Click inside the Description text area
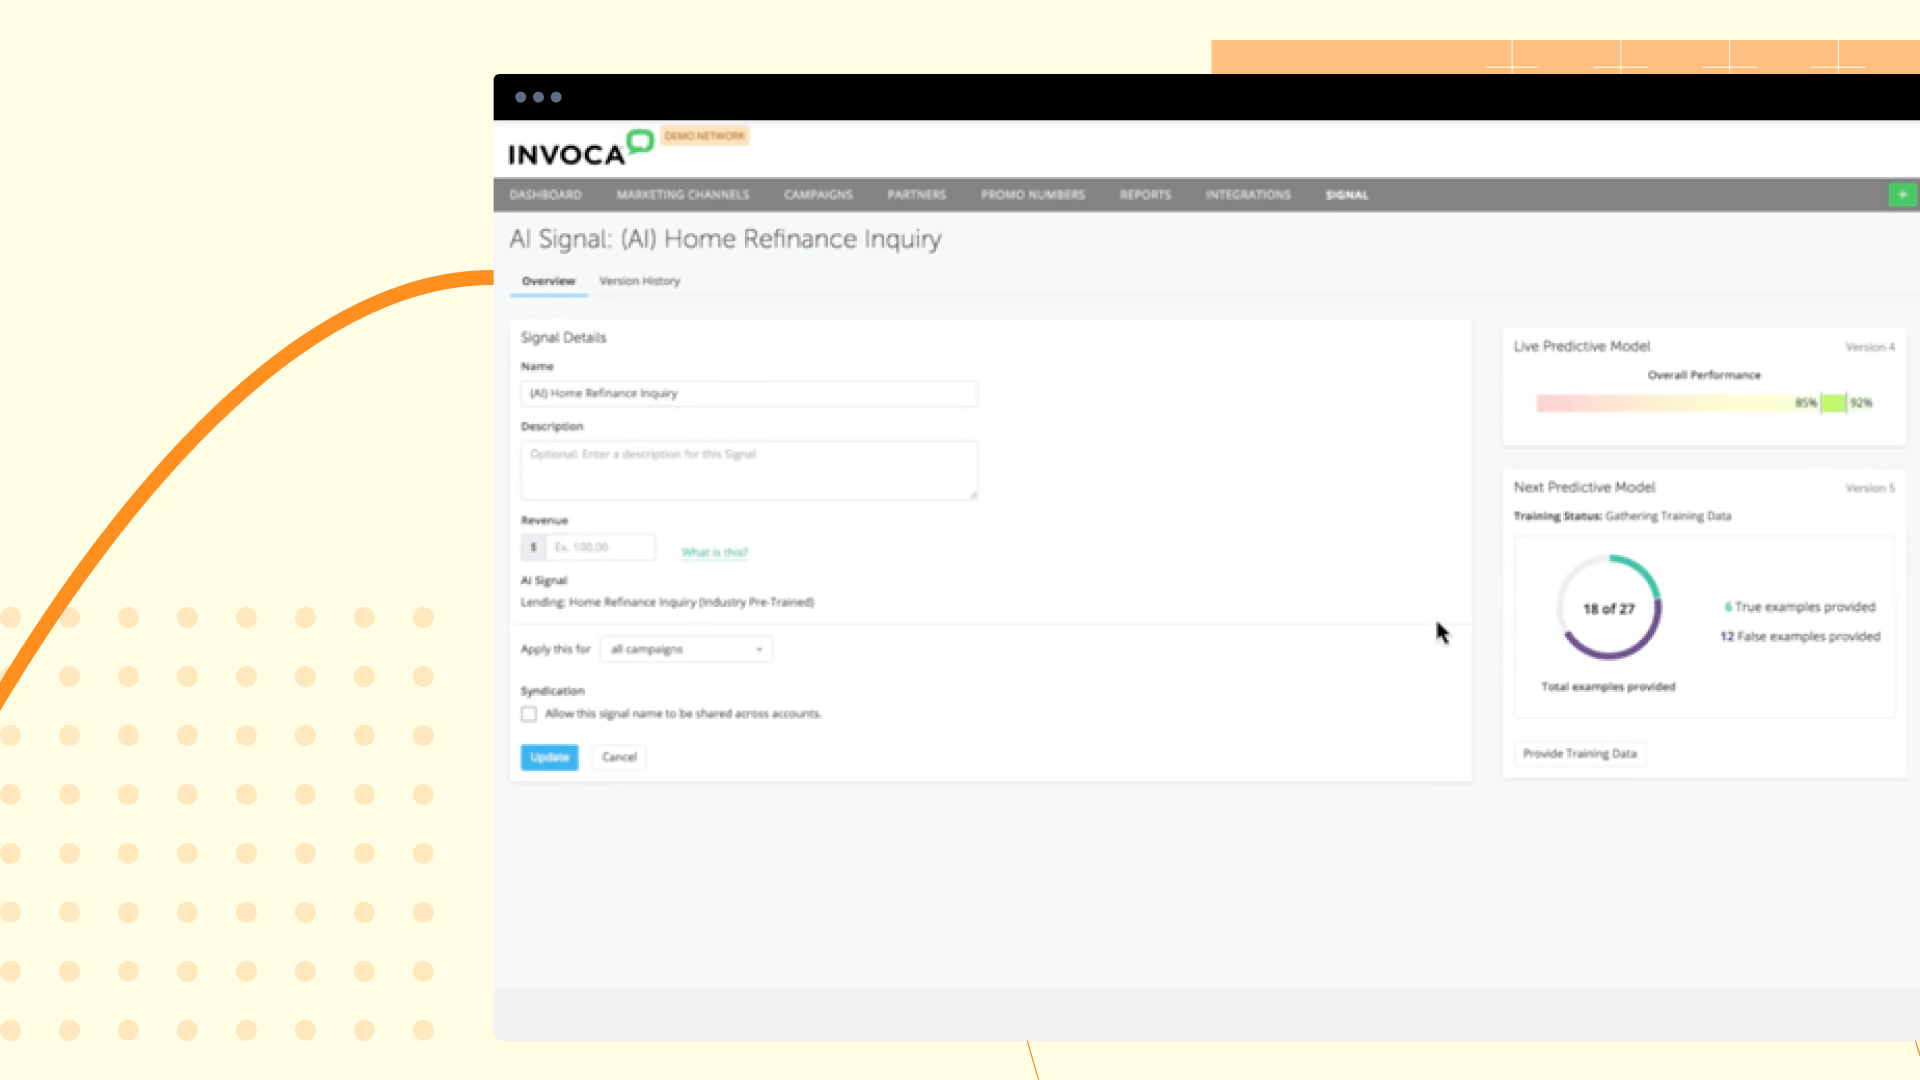Viewport: 1920px width, 1080px height. 748,470
